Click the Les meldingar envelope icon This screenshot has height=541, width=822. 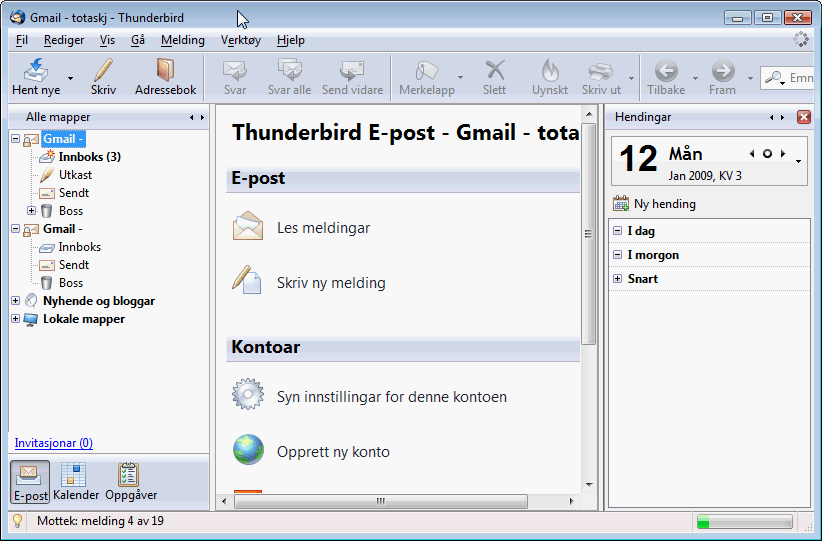[247, 226]
